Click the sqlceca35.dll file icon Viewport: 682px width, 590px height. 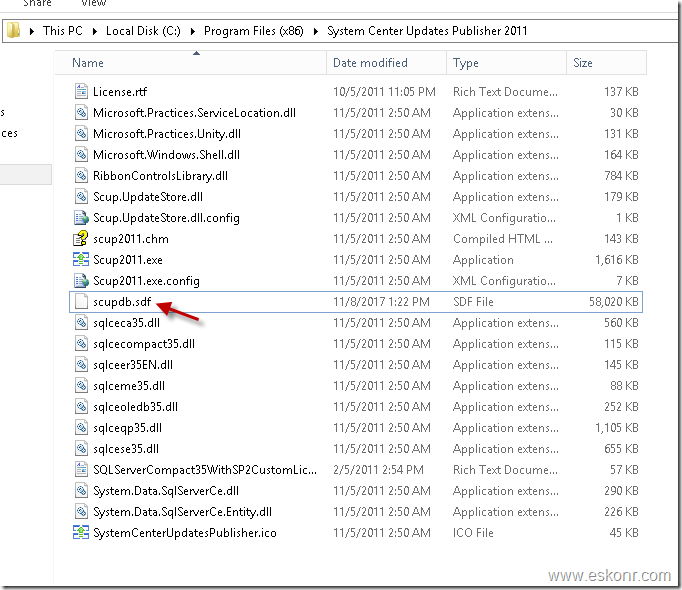tap(81, 323)
